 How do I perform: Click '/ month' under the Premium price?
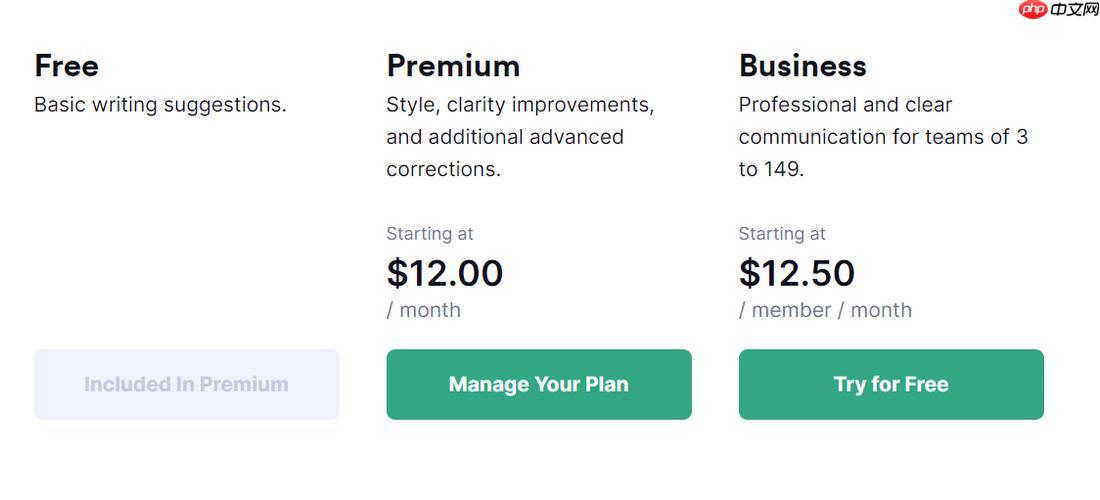tap(424, 310)
